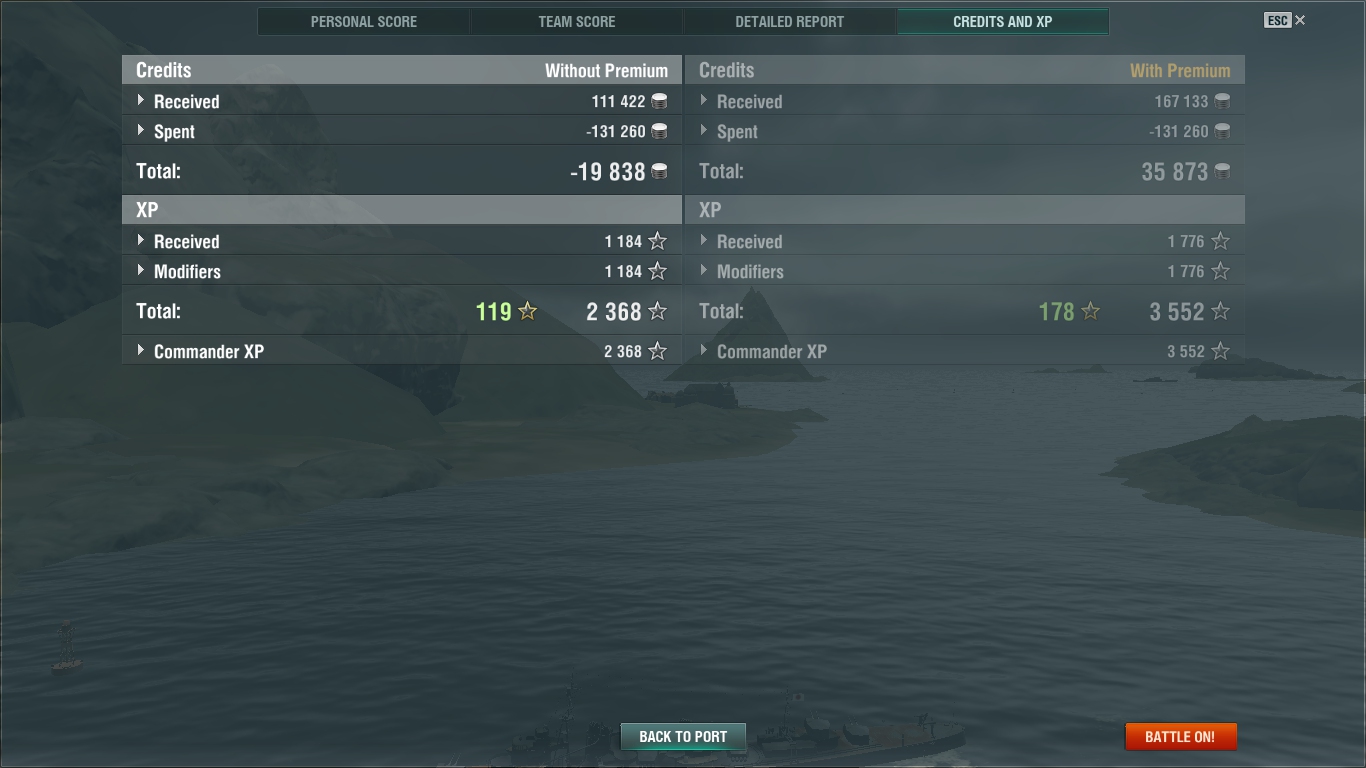Switch to the Personal Score tab

[x=364, y=21]
